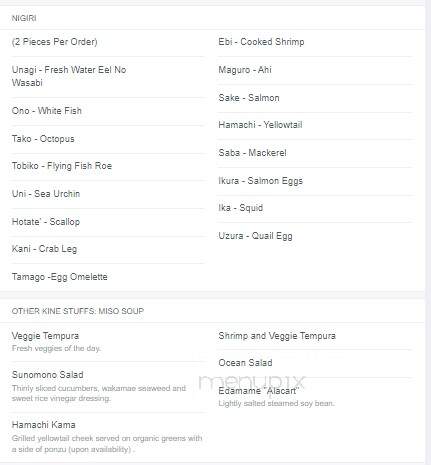This screenshot has height=465, width=431.
Task: Choose Tako - Octopus from the nigiri list
Action: [x=43, y=139]
